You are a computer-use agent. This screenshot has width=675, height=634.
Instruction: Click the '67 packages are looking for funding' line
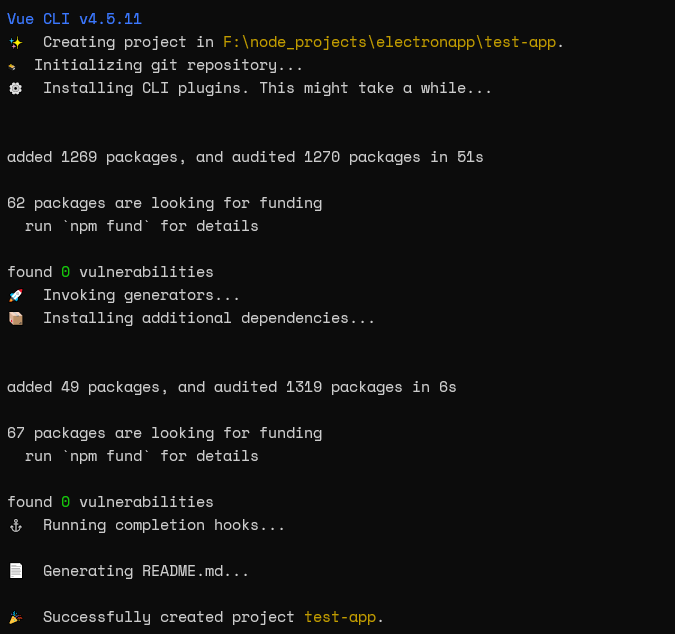click(x=164, y=433)
